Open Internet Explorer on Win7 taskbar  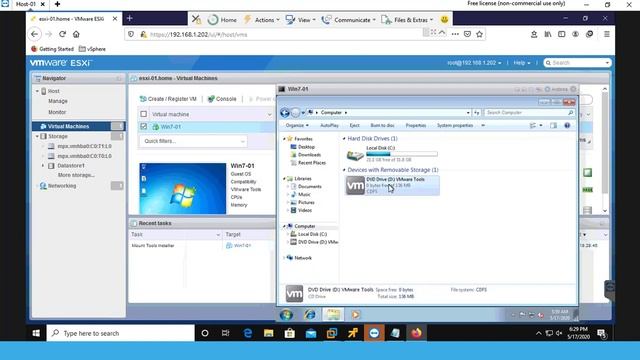tap(310, 314)
